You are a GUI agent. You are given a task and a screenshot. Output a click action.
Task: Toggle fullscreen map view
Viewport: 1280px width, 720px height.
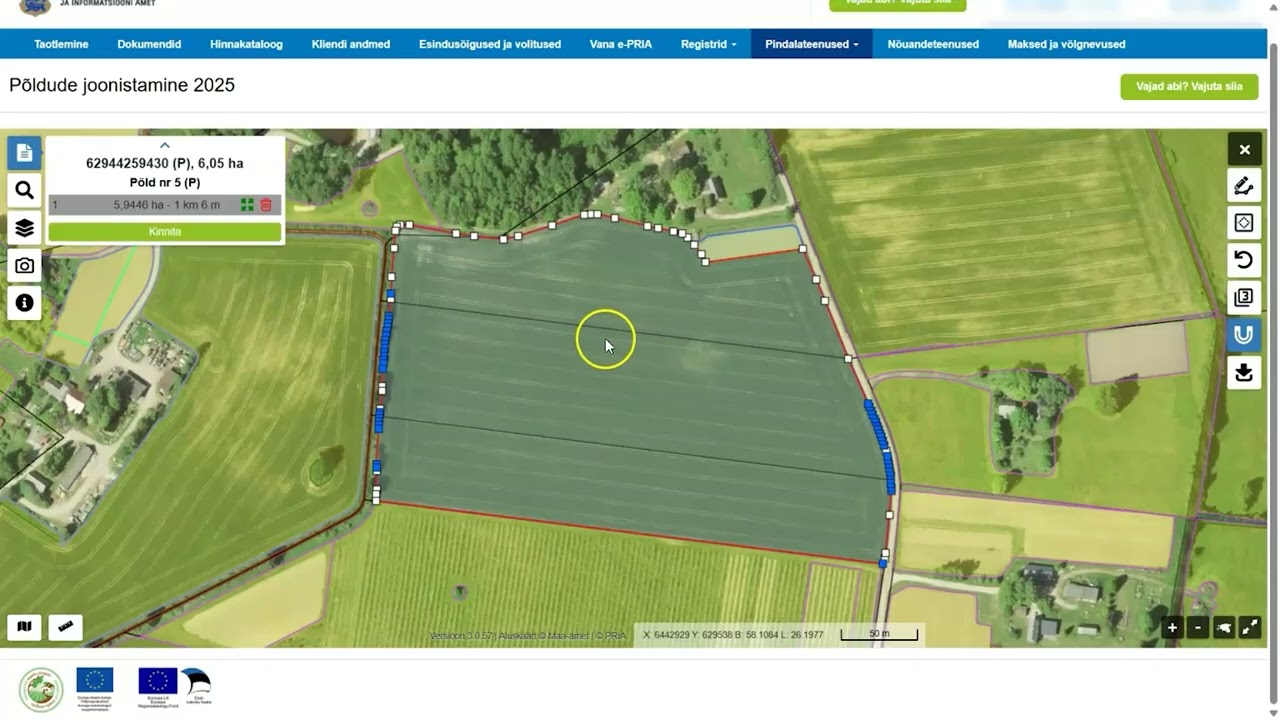click(1250, 628)
